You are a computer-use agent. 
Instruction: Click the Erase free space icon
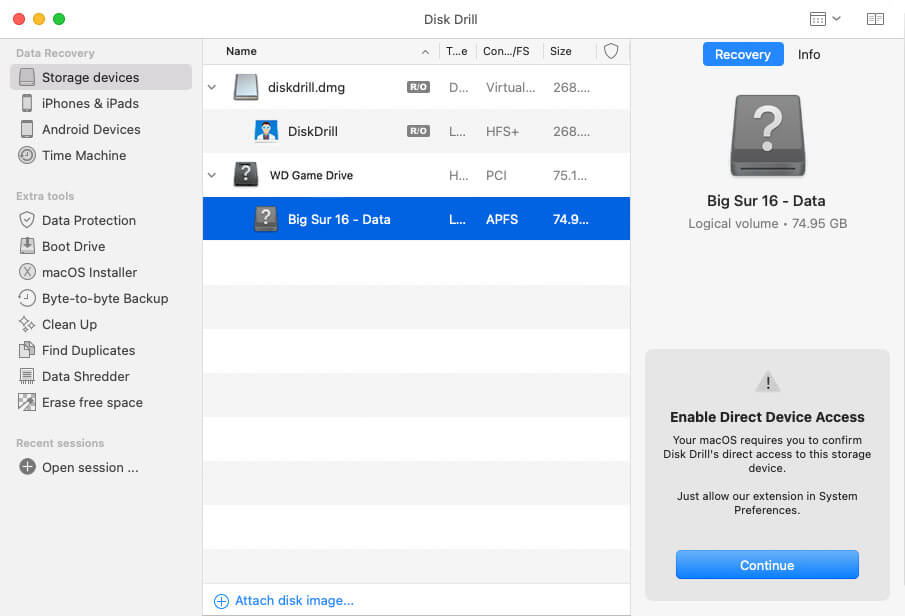click(x=27, y=402)
